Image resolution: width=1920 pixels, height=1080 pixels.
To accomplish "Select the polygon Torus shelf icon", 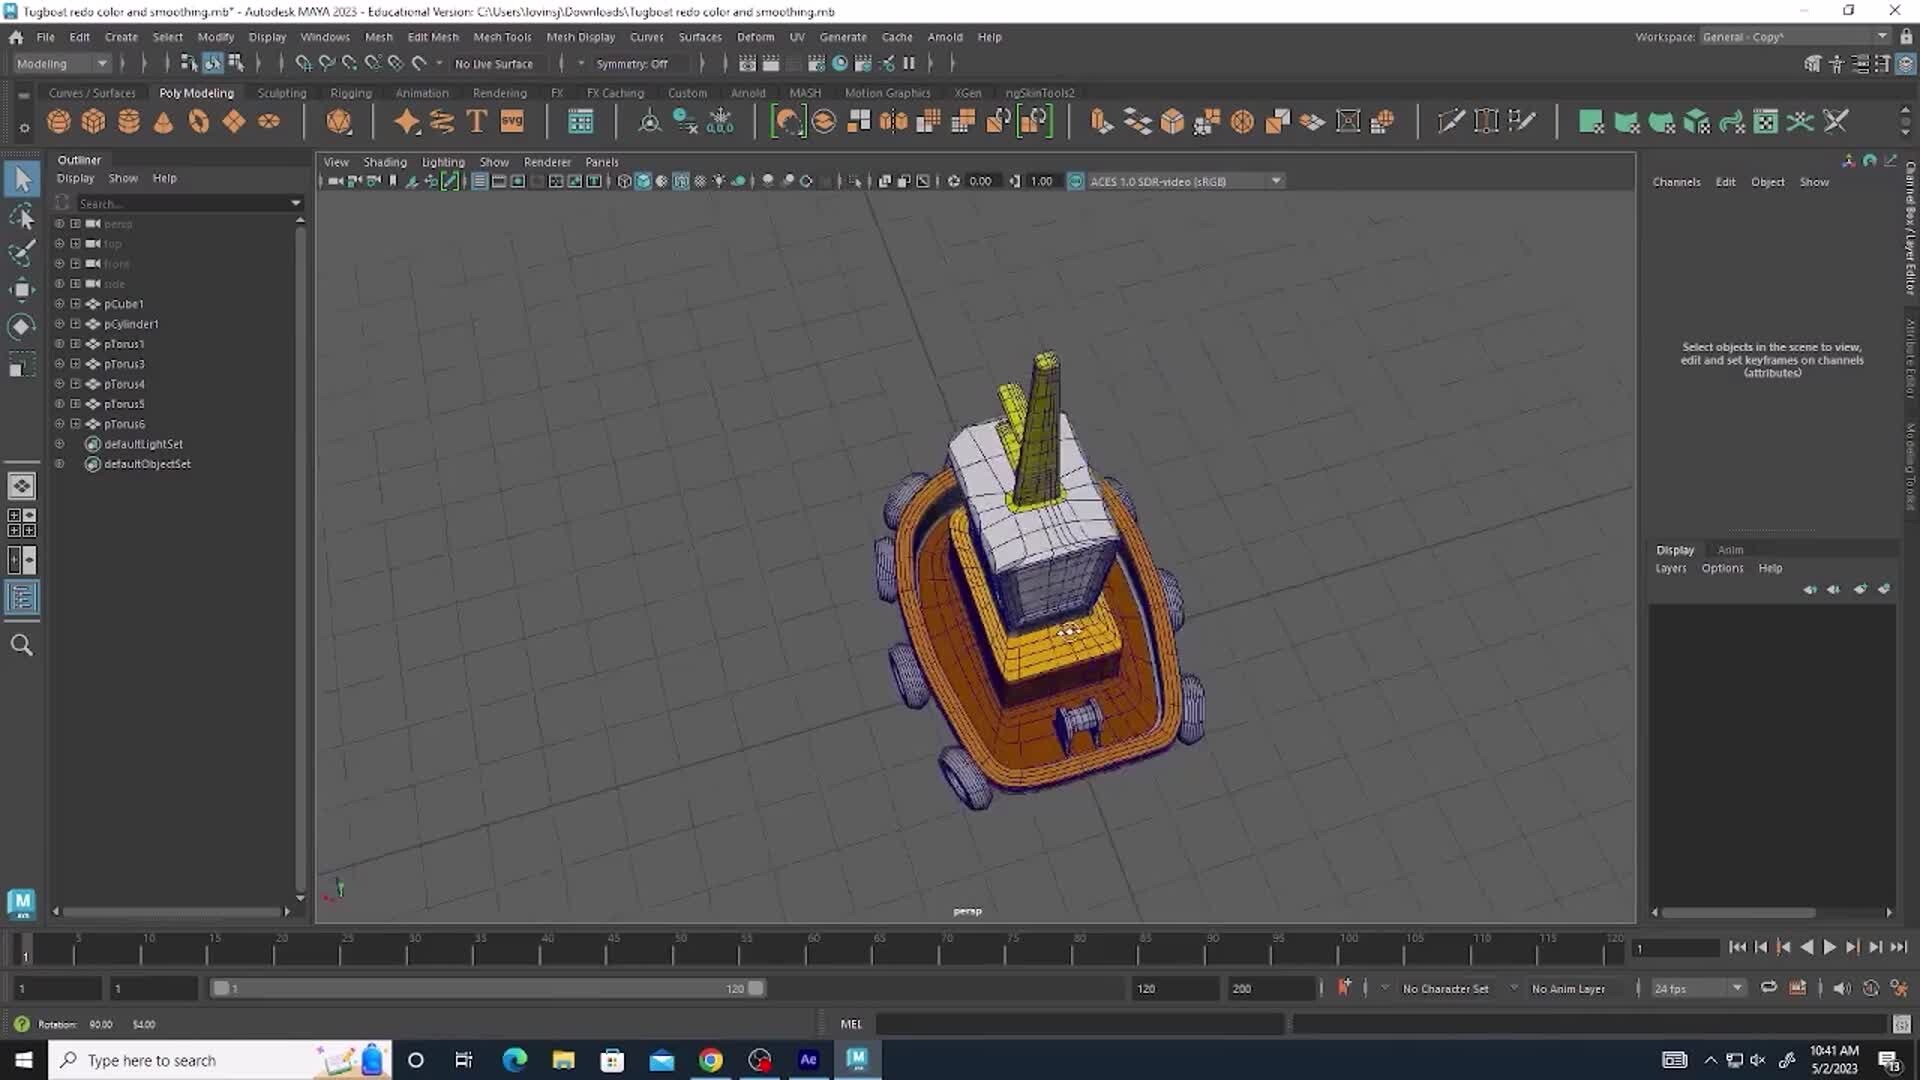I will [x=198, y=121].
